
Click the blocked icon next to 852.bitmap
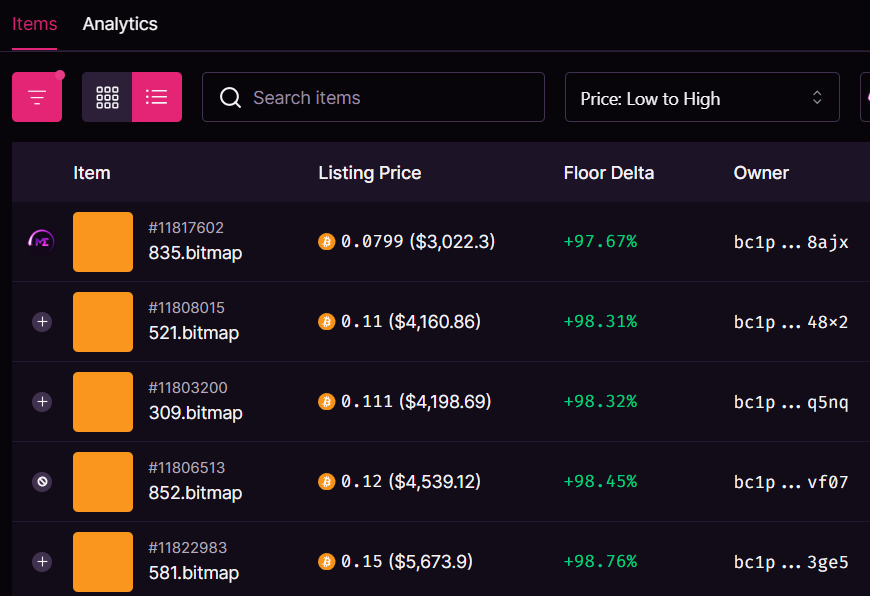41,481
